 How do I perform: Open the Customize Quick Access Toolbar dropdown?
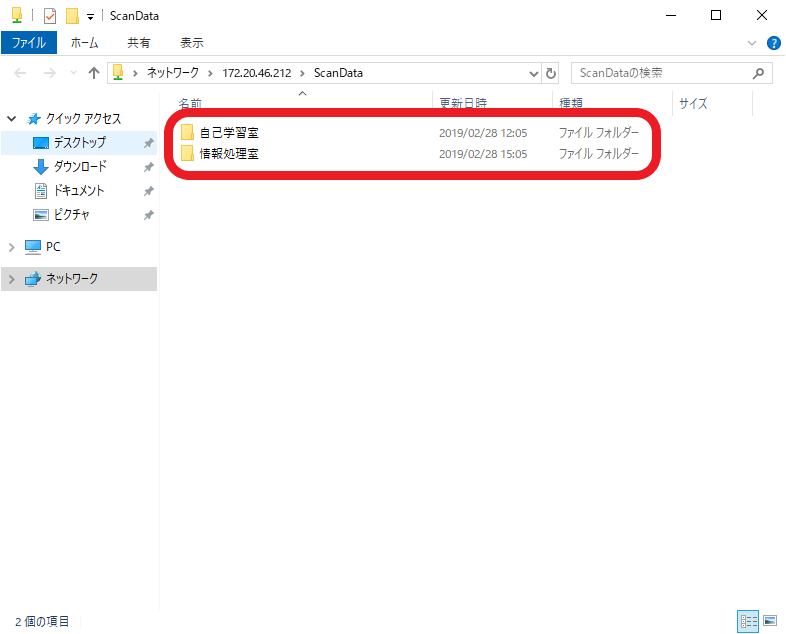90,17
